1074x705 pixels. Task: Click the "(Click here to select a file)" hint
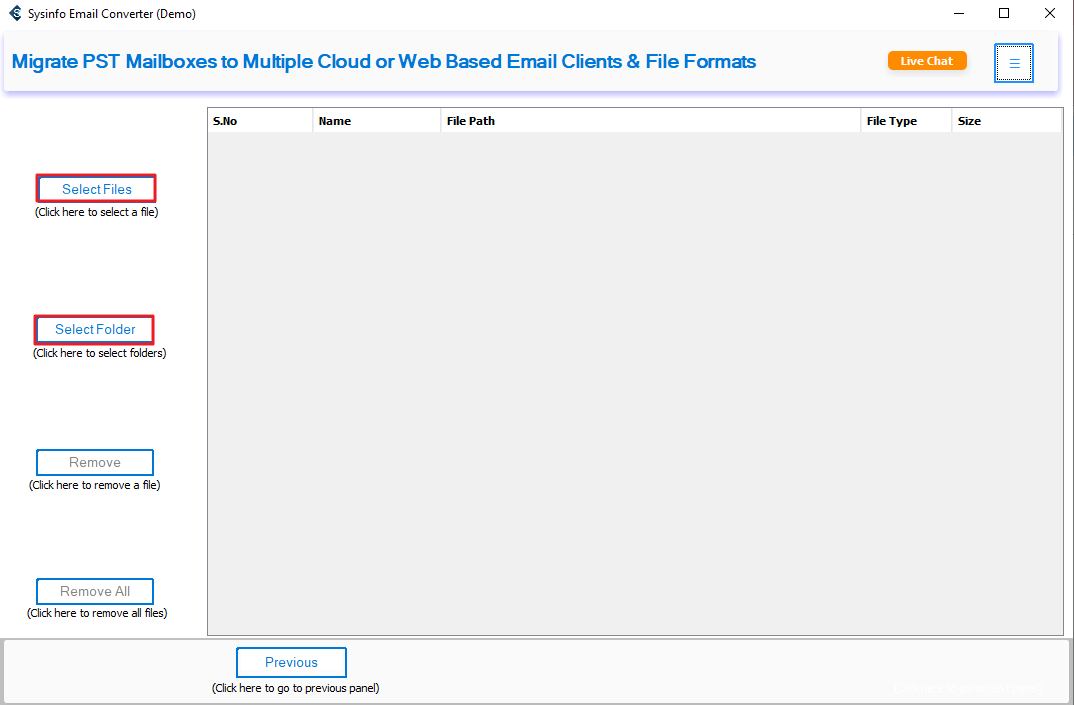(97, 212)
